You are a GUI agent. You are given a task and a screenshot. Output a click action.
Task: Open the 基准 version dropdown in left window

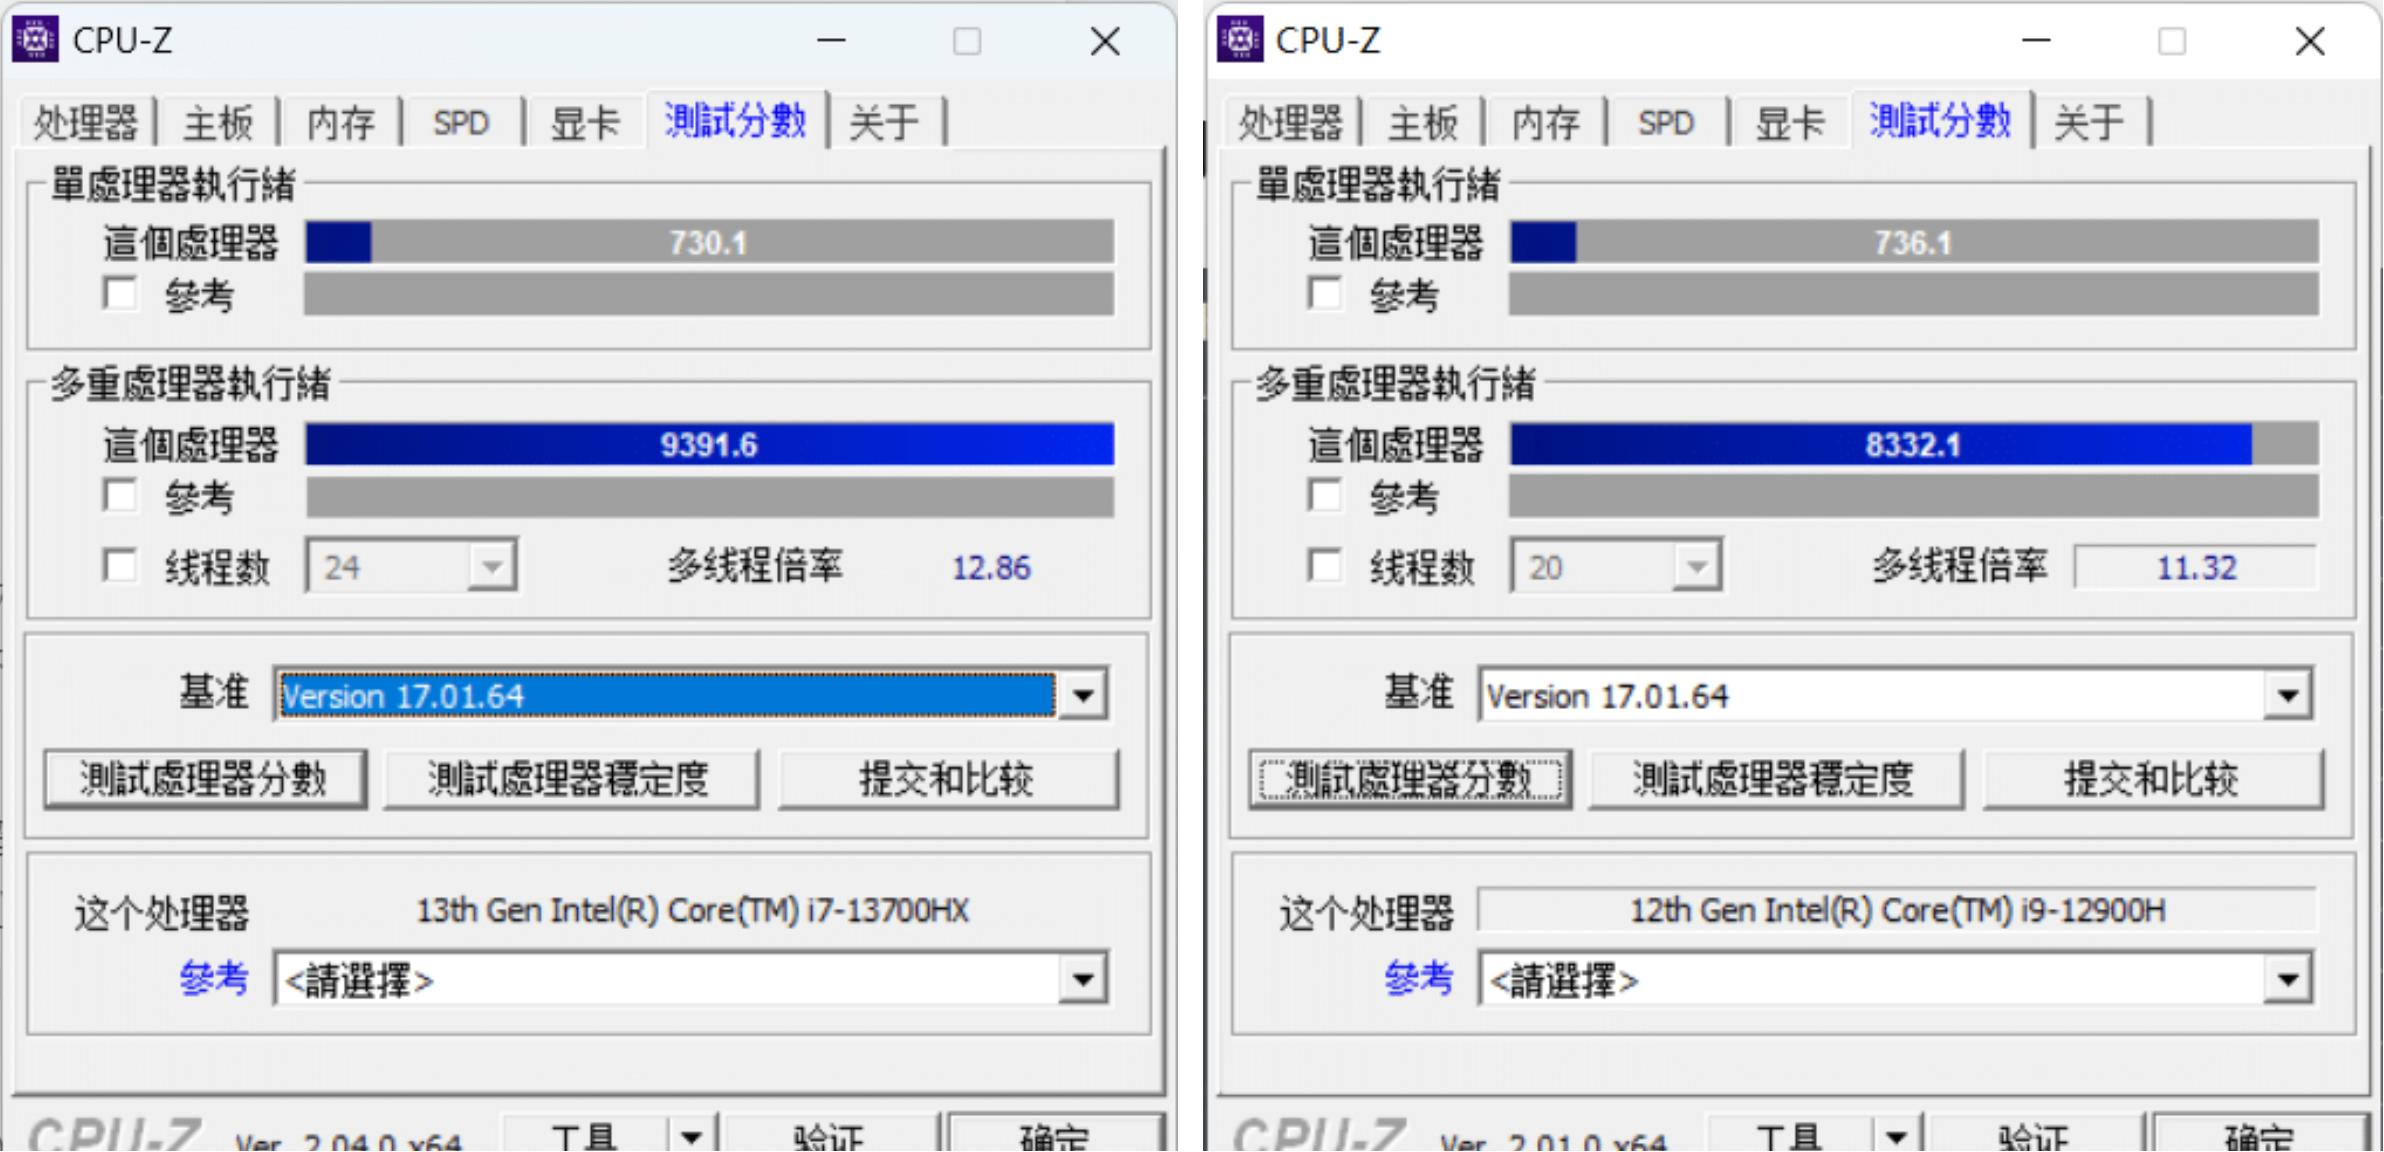click(1085, 694)
